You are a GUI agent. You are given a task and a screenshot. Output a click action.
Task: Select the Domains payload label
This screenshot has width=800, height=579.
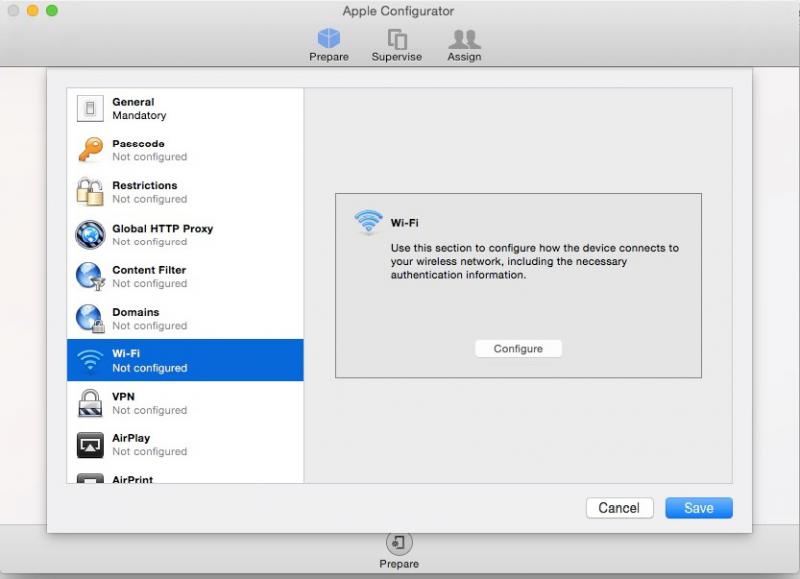coord(136,312)
